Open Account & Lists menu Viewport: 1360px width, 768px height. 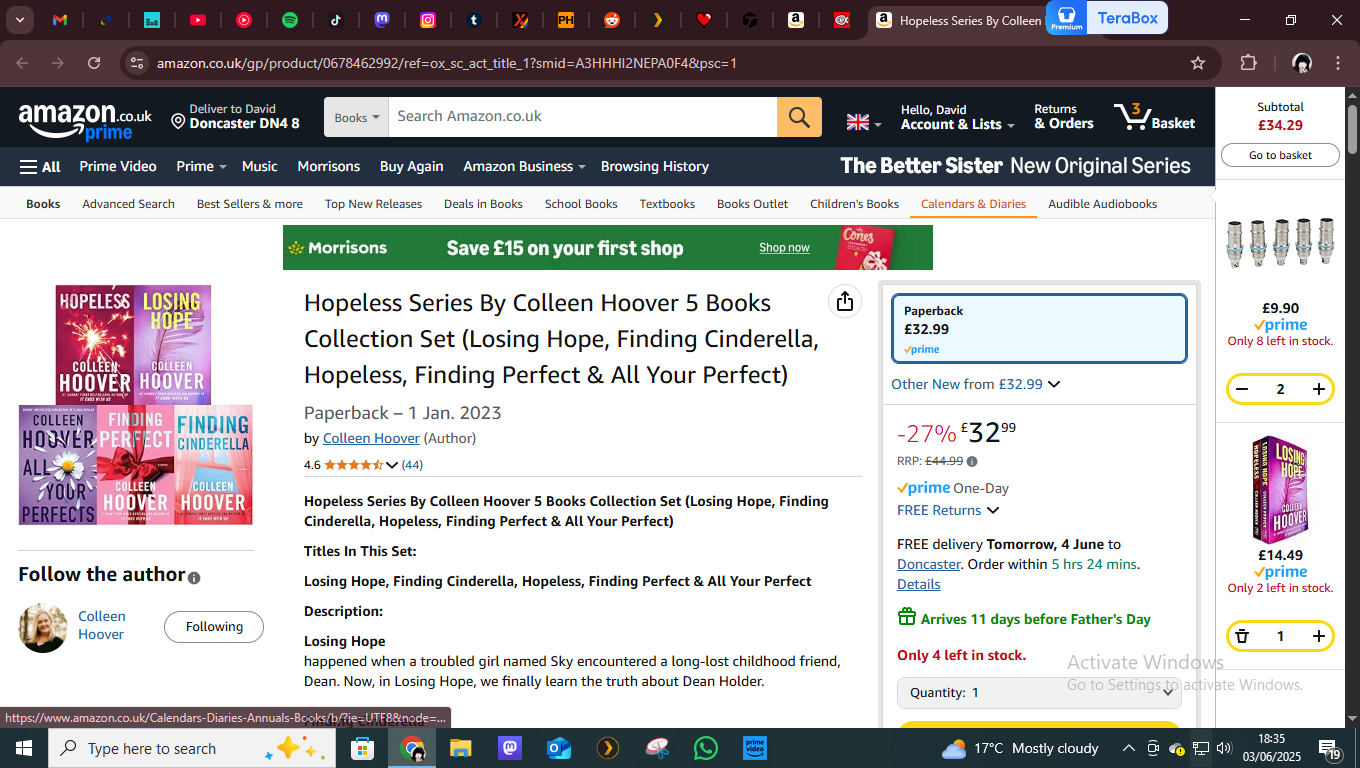957,117
